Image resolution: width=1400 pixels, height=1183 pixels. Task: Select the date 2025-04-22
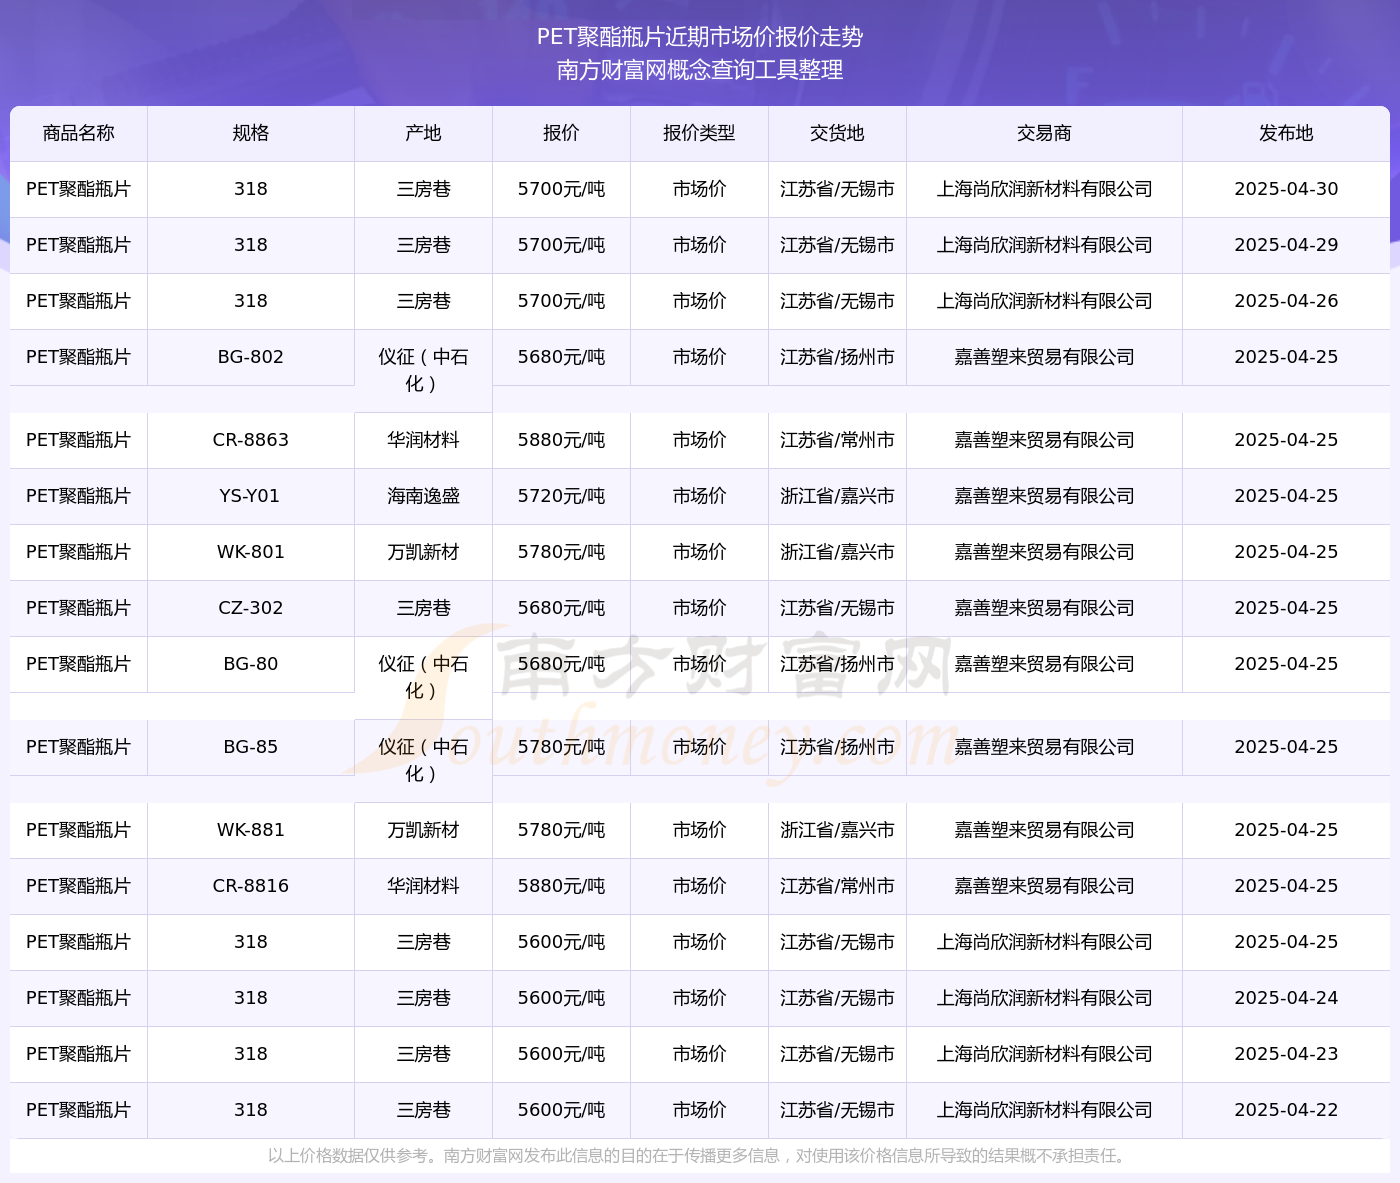tap(1286, 1110)
